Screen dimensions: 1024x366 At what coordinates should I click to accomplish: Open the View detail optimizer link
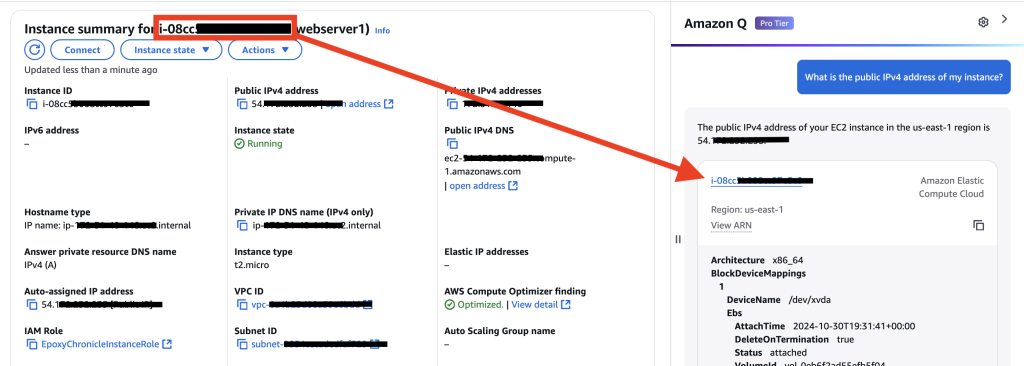[534, 305]
